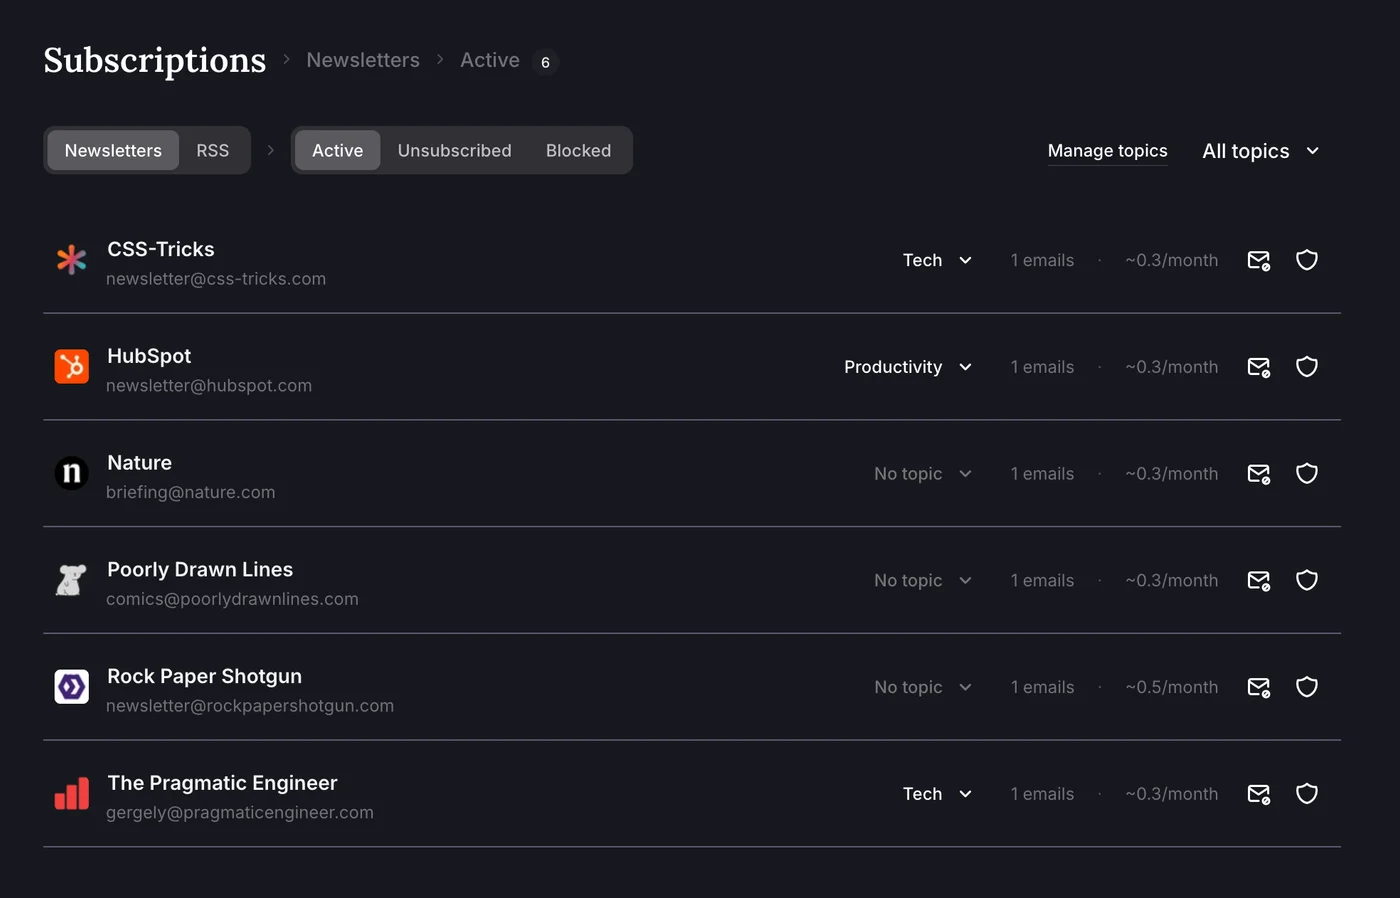Click the Poorly Drawn Lines avatar
This screenshot has height=898, width=1400.
coord(71,580)
